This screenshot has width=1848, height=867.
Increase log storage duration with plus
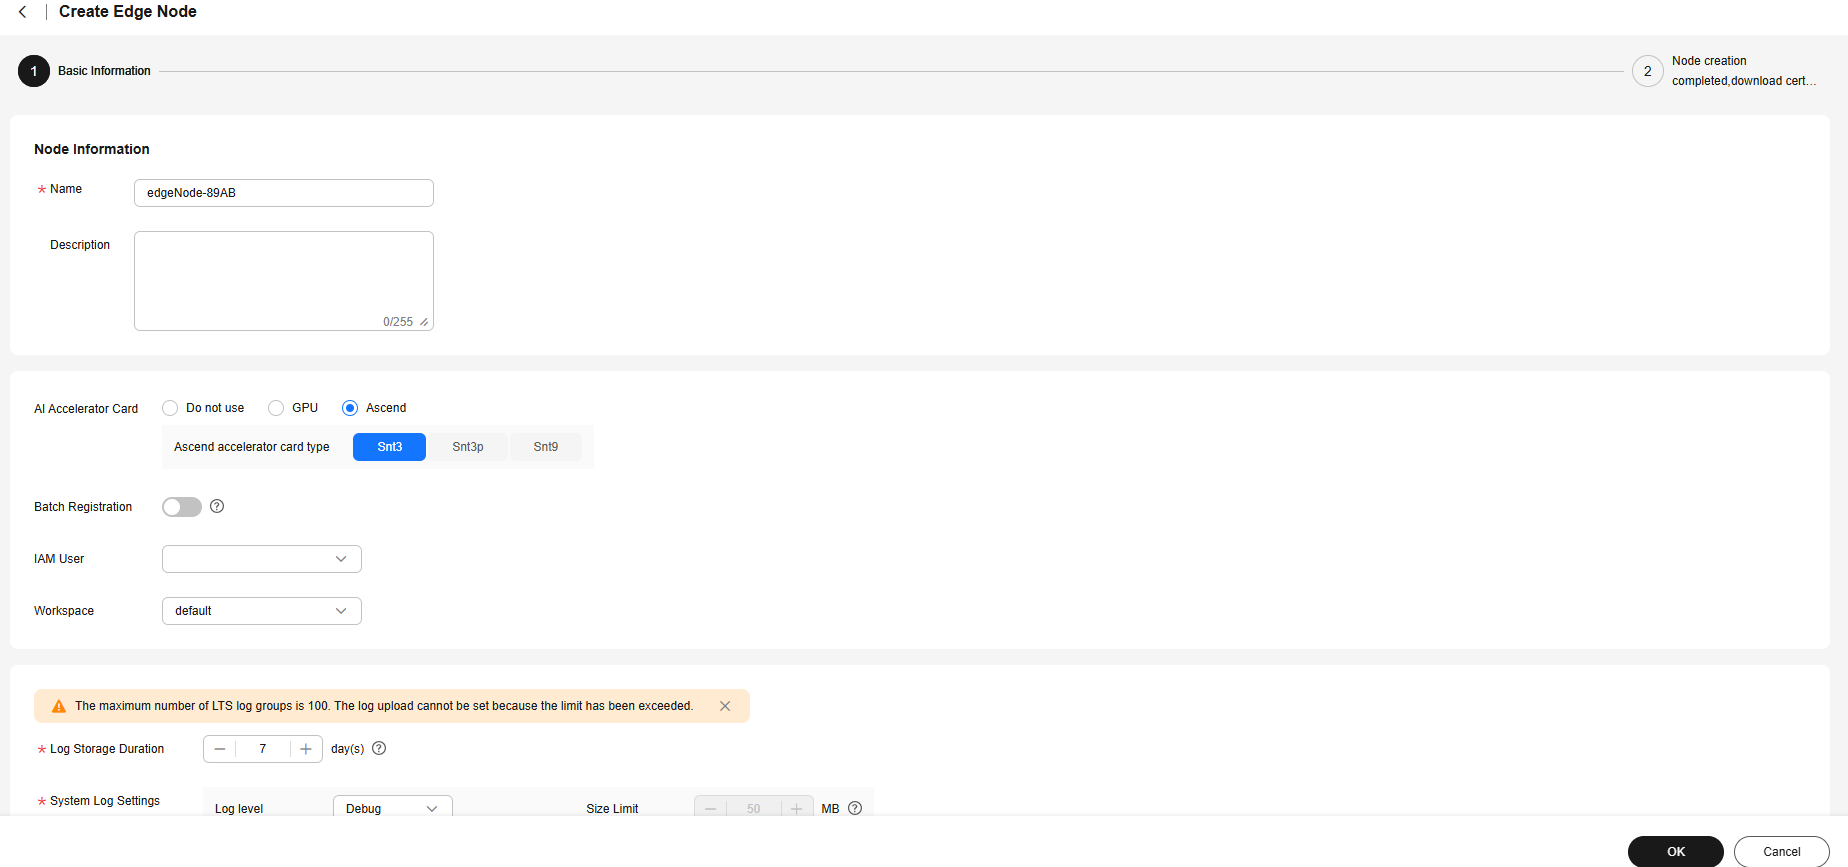pos(306,749)
